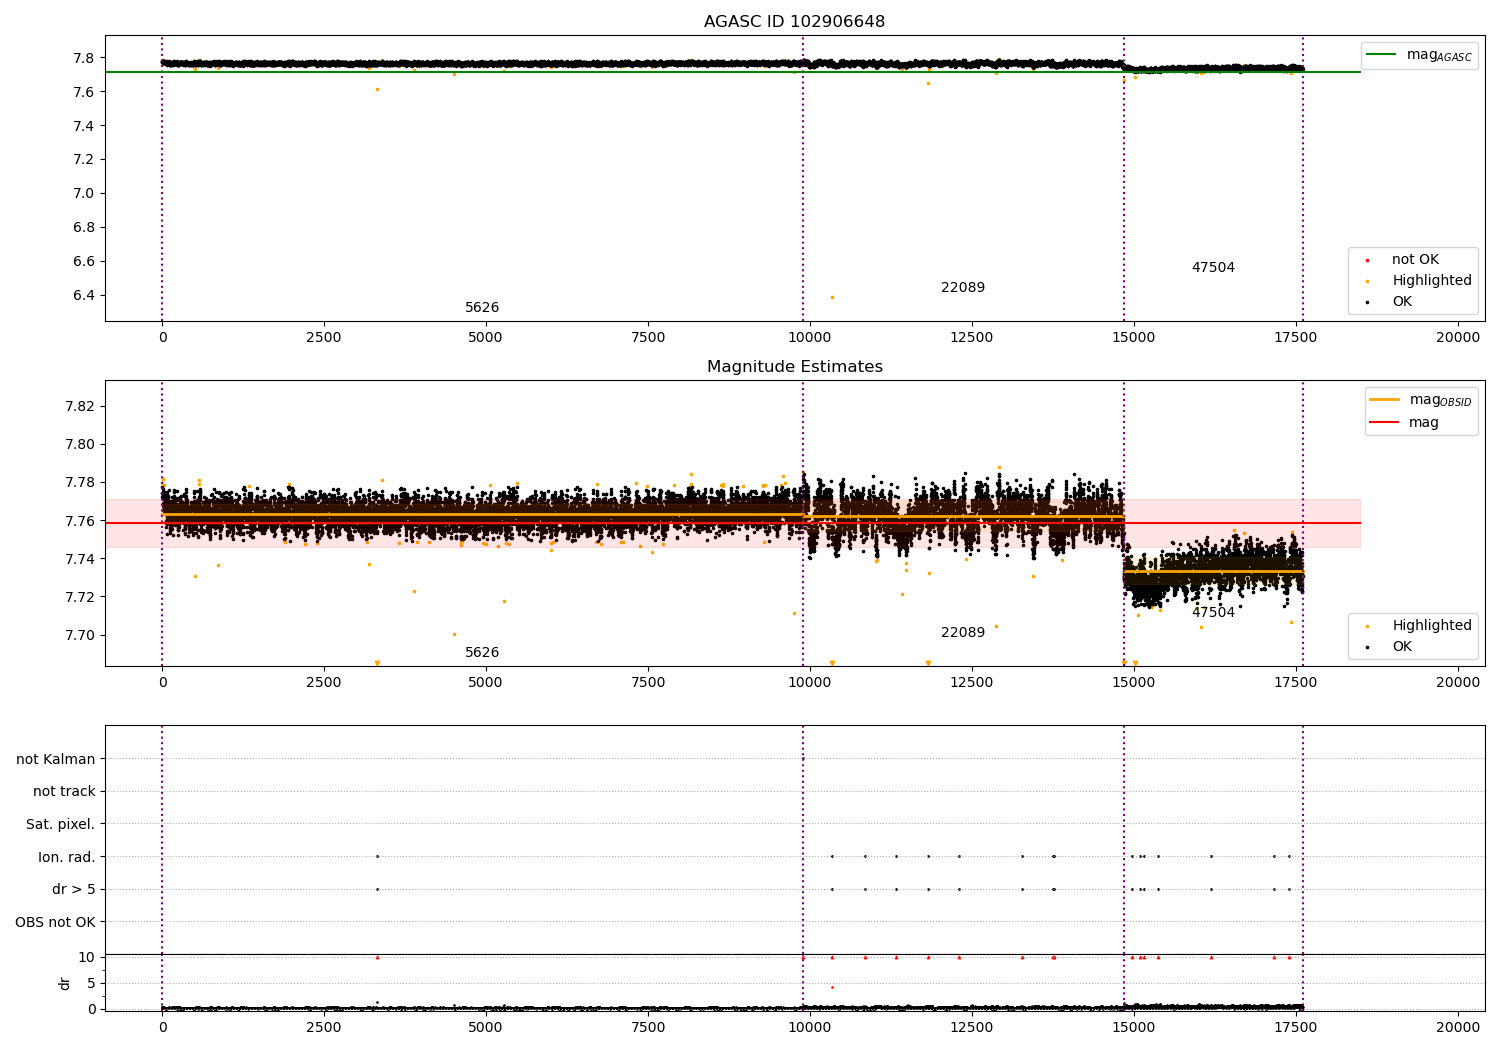Click the 'dr > 5' y-axis label
Image resolution: width=1500 pixels, height=1050 pixels.
tap(74, 890)
